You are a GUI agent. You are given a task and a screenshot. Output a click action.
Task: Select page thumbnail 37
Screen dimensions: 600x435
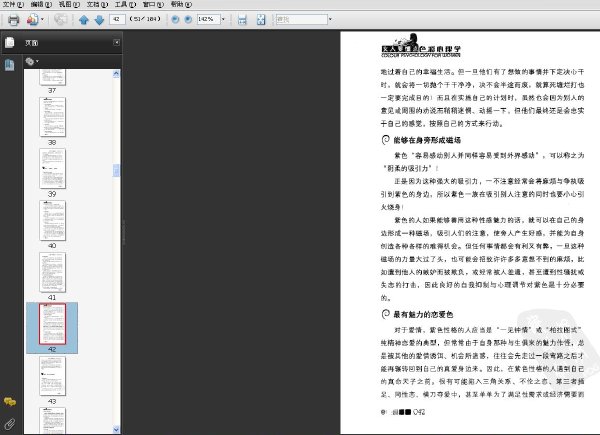coord(52,77)
